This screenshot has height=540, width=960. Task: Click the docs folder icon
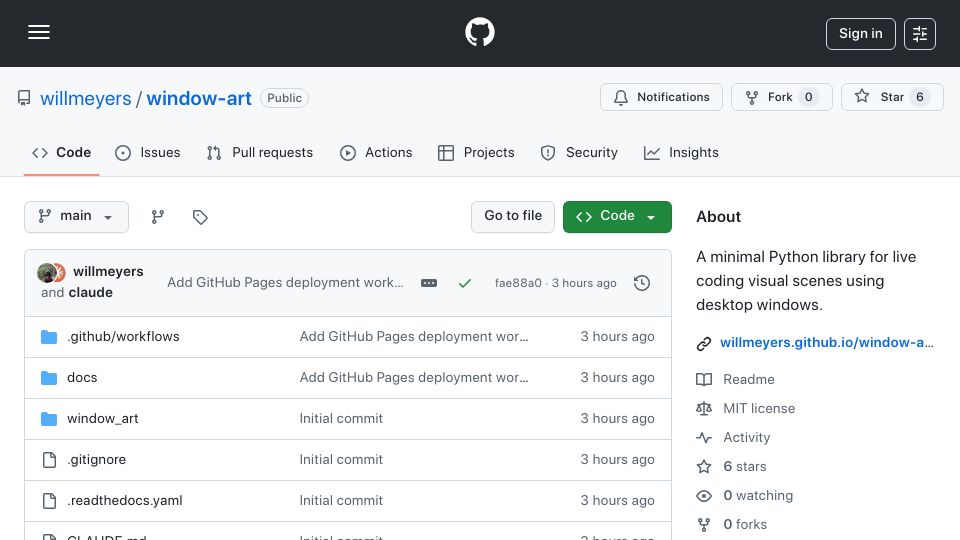pyautogui.click(x=49, y=378)
